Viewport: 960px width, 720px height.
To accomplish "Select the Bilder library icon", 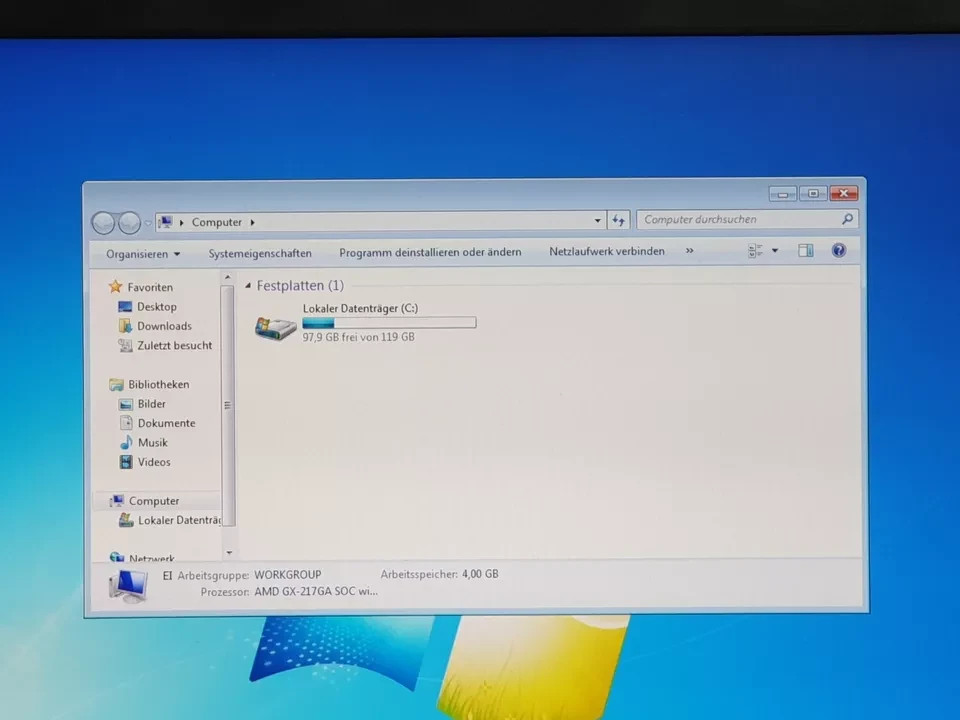I will [x=125, y=403].
